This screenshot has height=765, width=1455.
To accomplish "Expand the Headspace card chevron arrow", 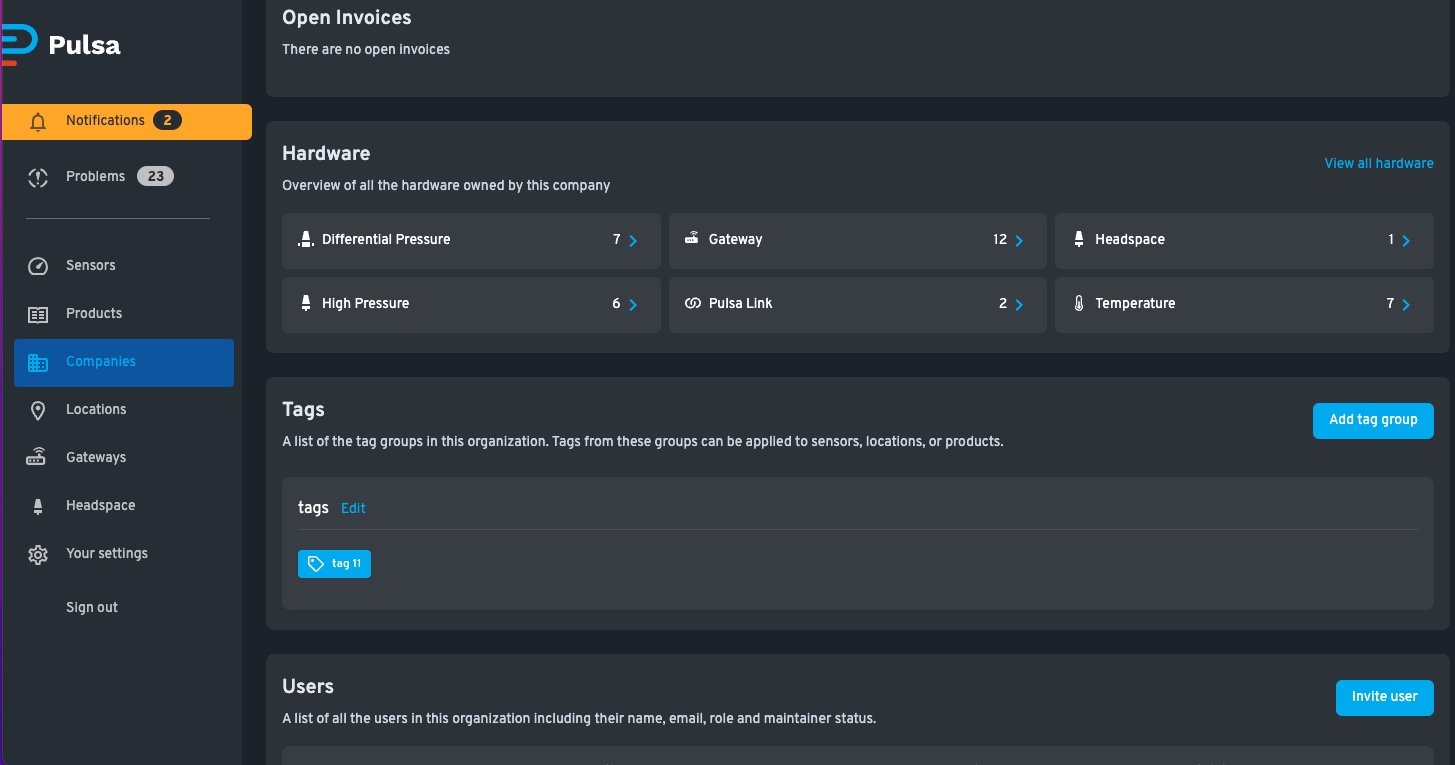I will click(1406, 241).
